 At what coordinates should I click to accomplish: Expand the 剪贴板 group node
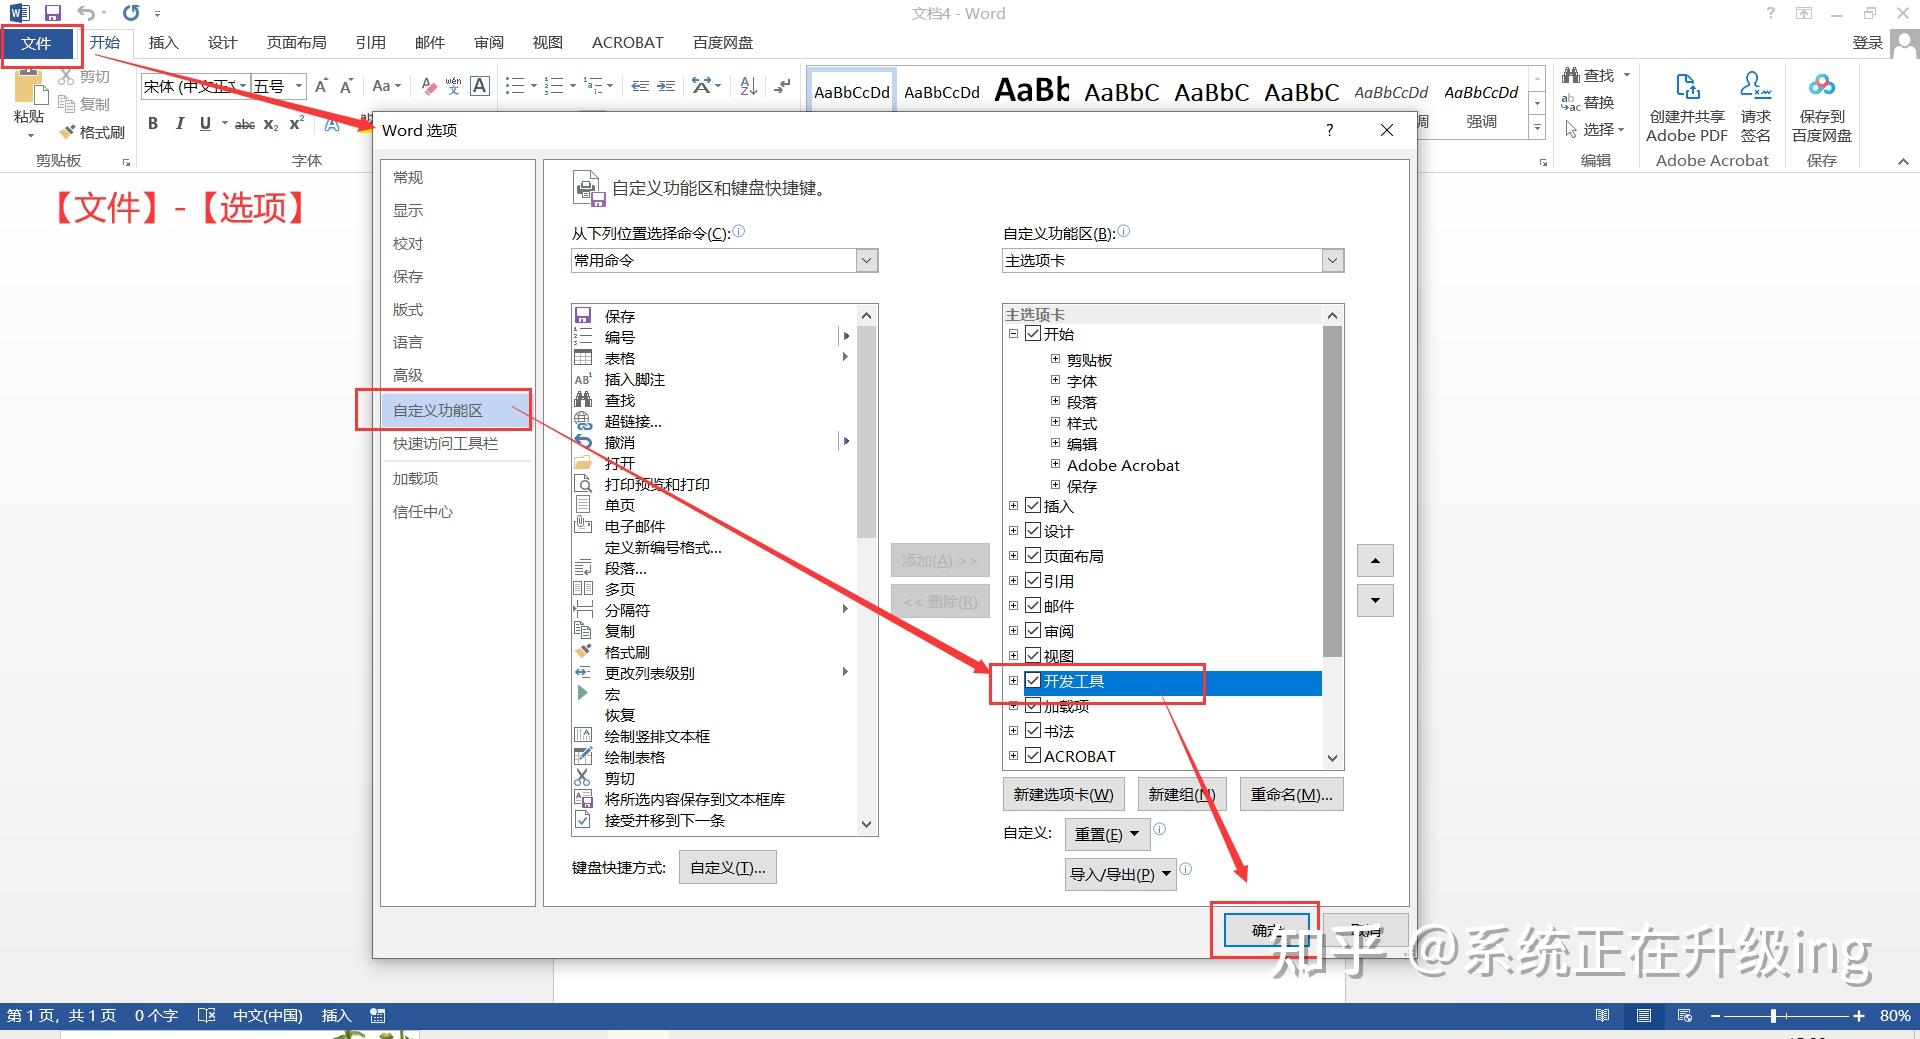pyautogui.click(x=1055, y=359)
